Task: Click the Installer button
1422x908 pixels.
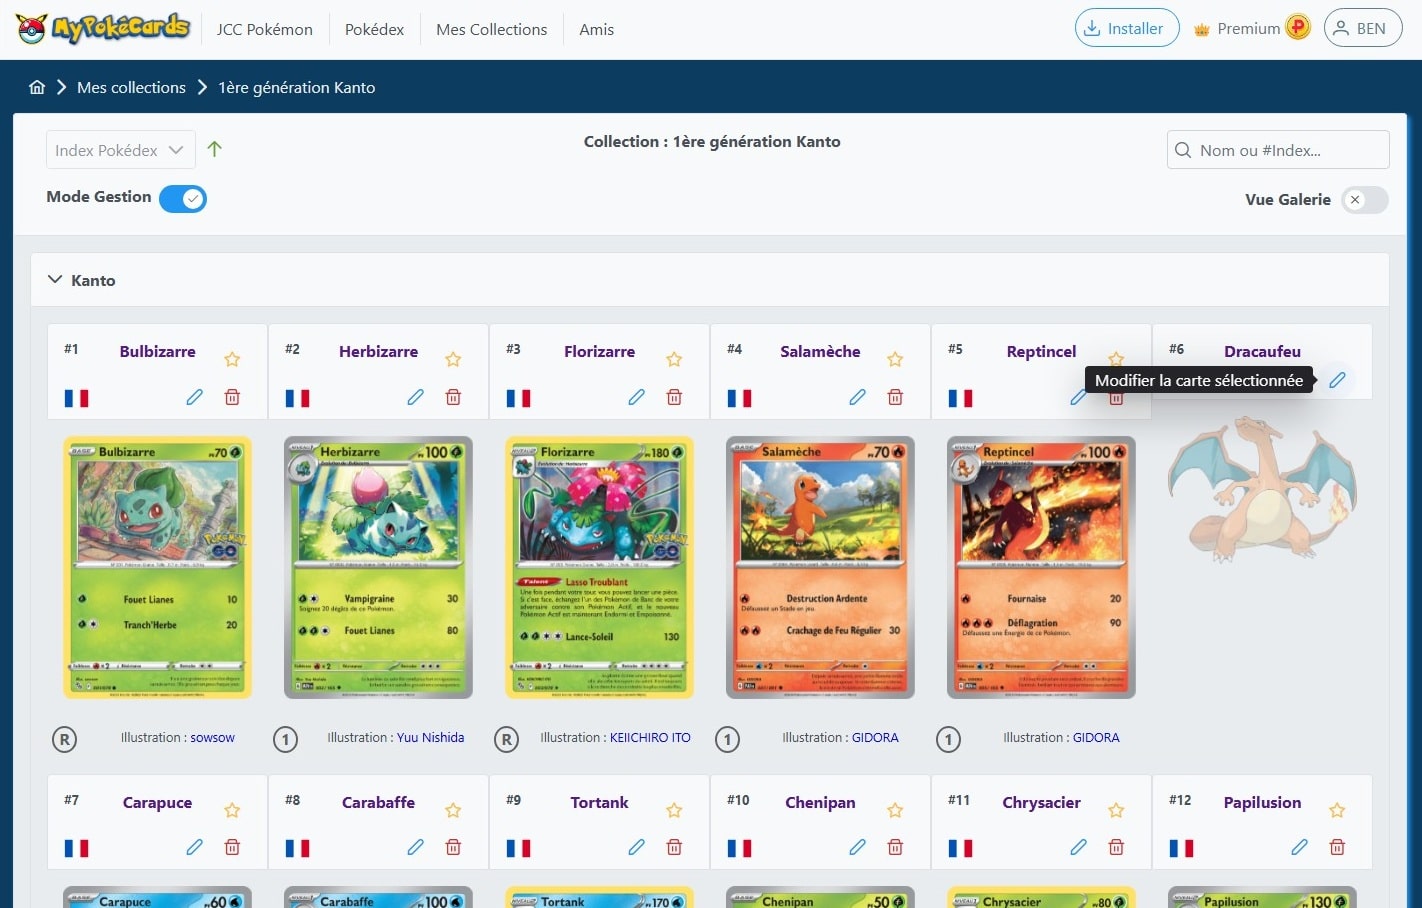Action: tap(1126, 28)
